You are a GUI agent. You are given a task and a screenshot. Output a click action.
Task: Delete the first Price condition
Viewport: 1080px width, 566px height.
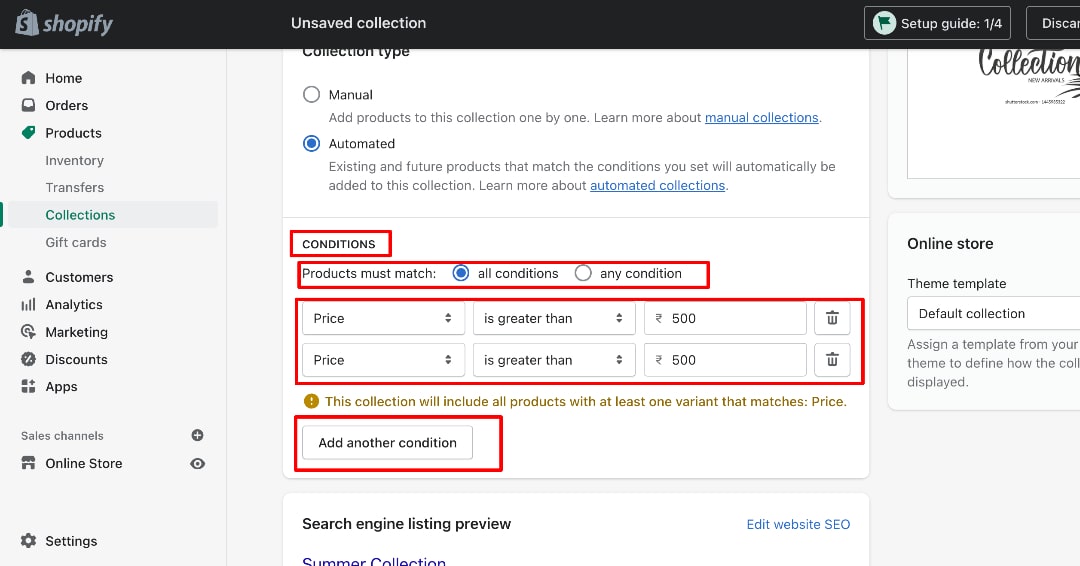(832, 318)
